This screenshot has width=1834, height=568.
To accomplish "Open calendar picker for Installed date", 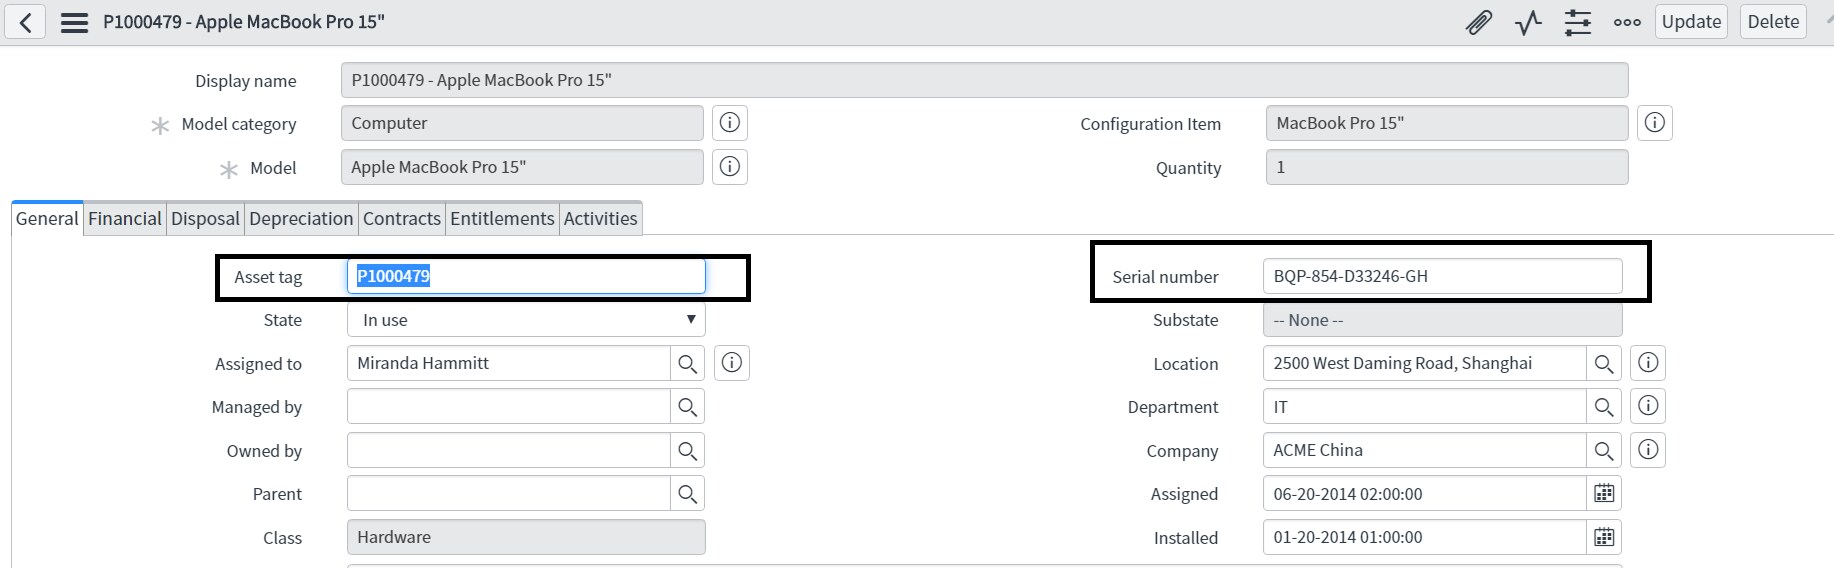I will coord(1604,538).
